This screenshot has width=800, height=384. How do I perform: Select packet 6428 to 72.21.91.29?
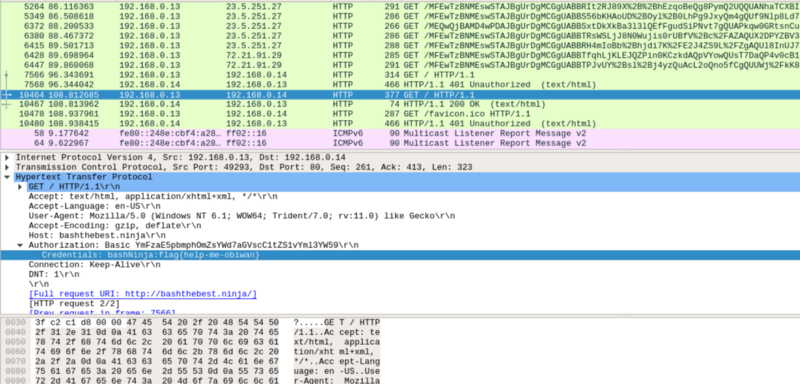400,56
